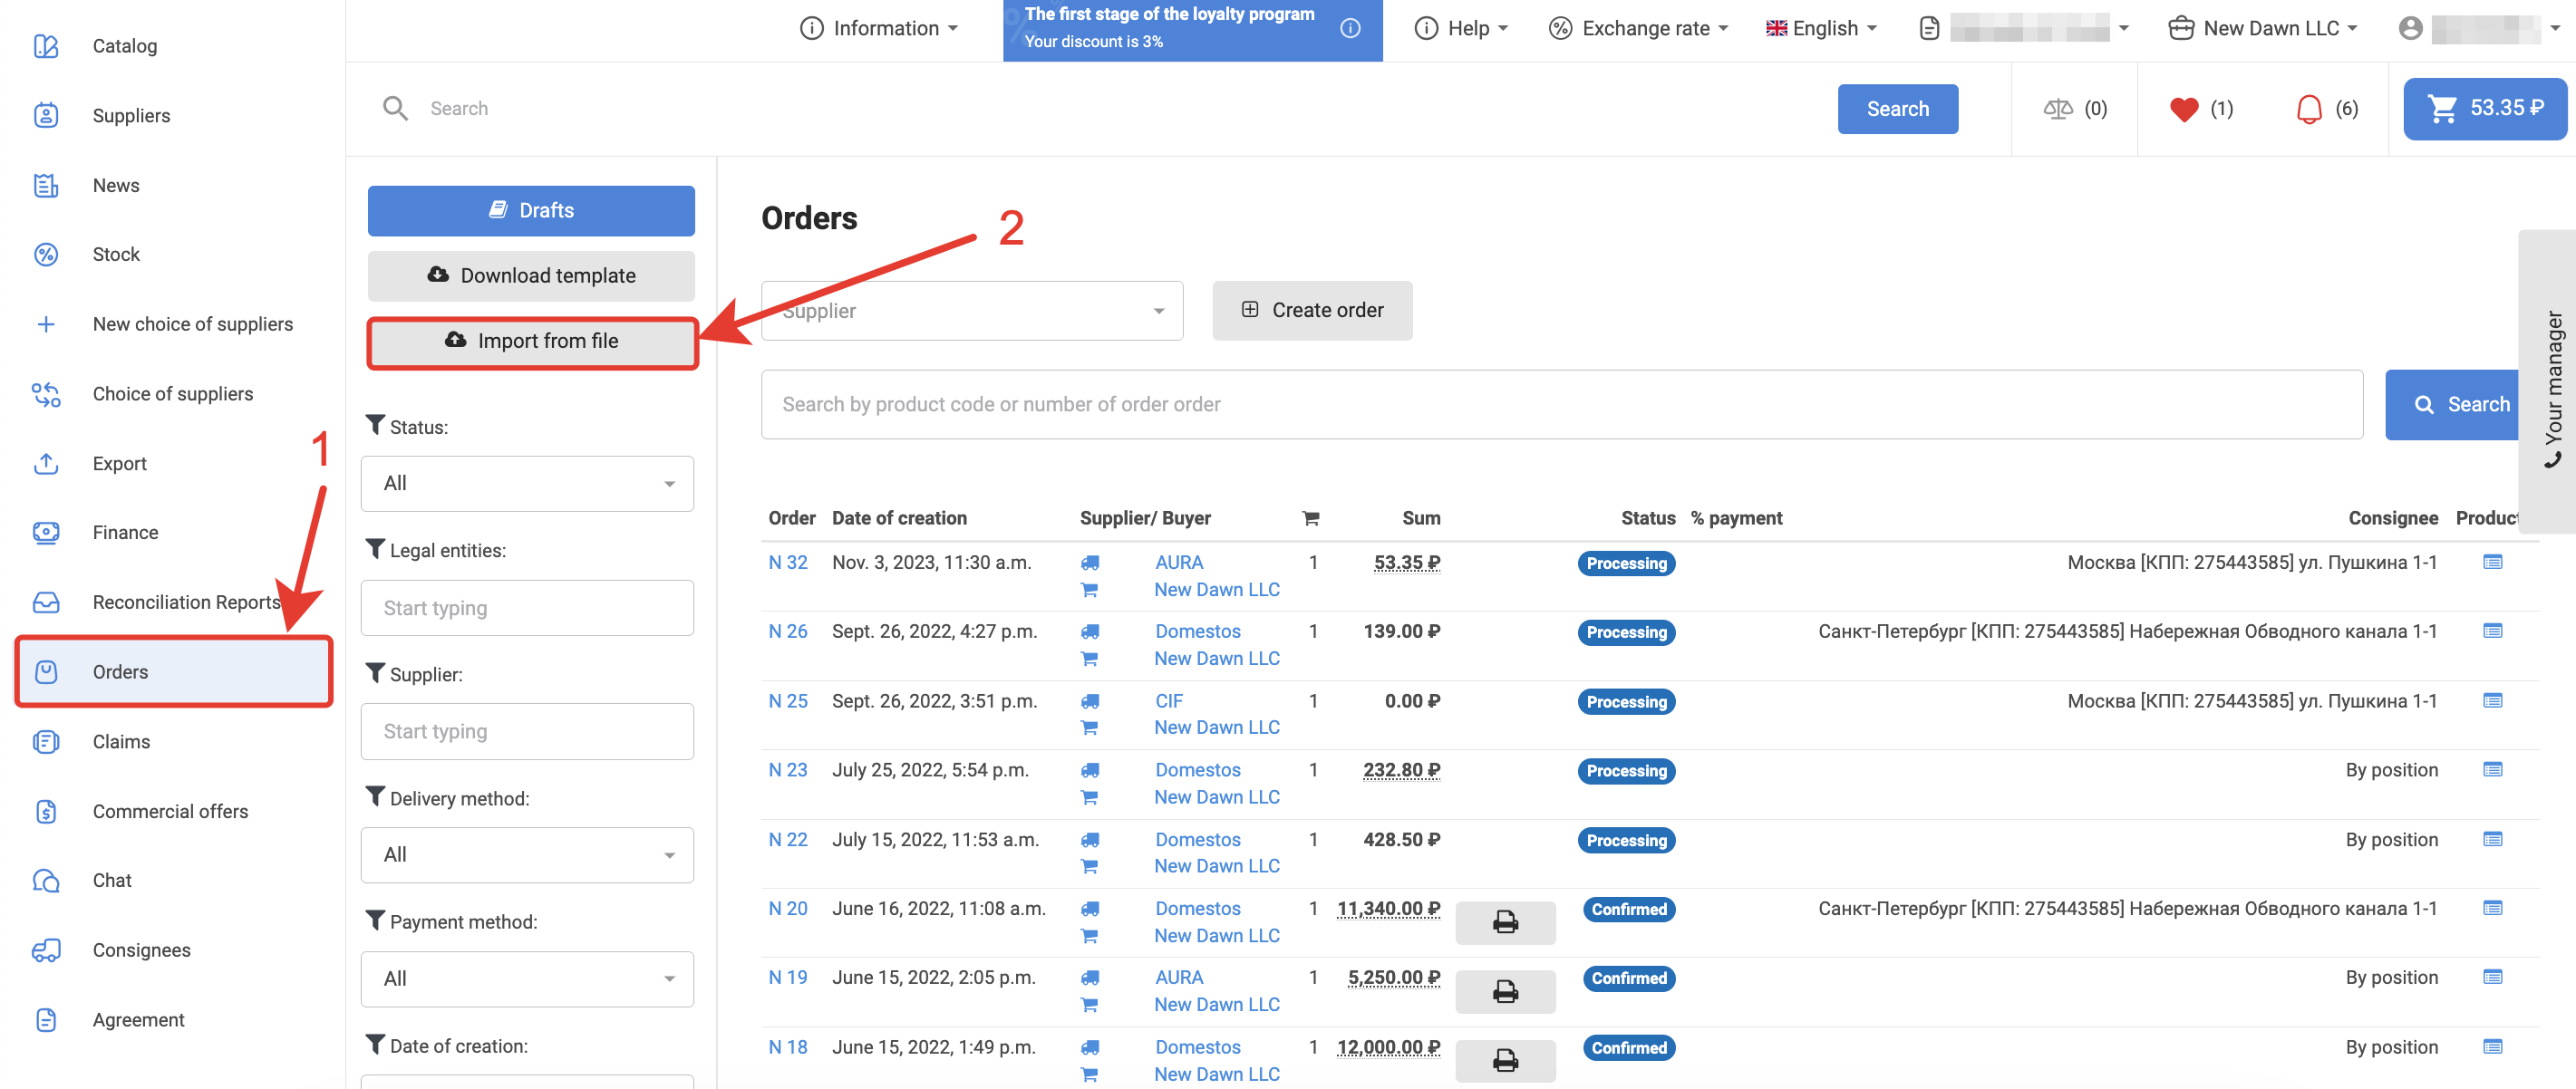Open Chat from the sidebar
Screen dimensions: 2576x1089
[112, 880]
